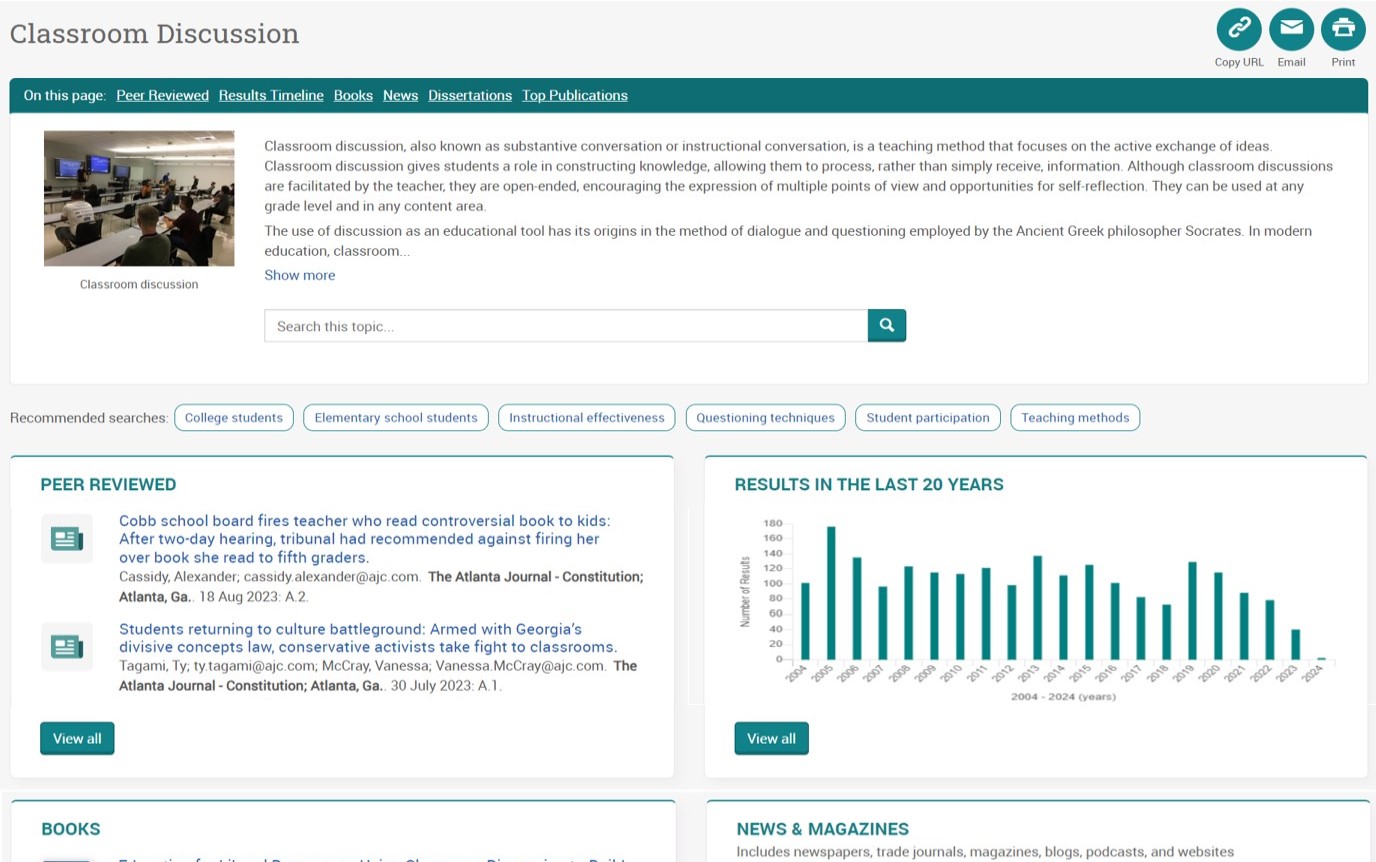The width and height of the screenshot is (1376, 862).
Task: Go to the Books section link
Action: pyautogui.click(x=353, y=96)
